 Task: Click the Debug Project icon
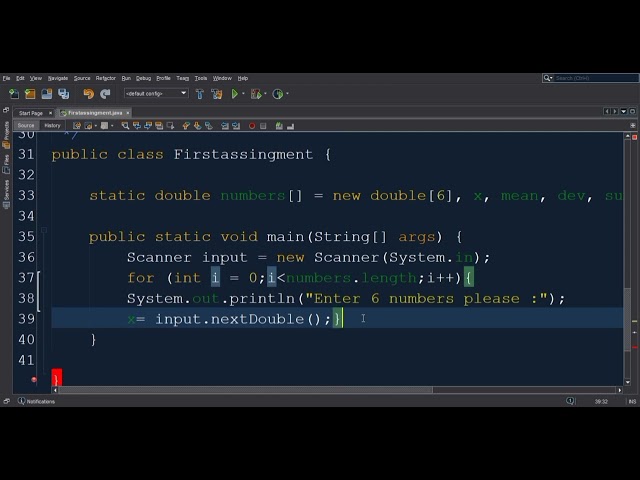coord(256,94)
